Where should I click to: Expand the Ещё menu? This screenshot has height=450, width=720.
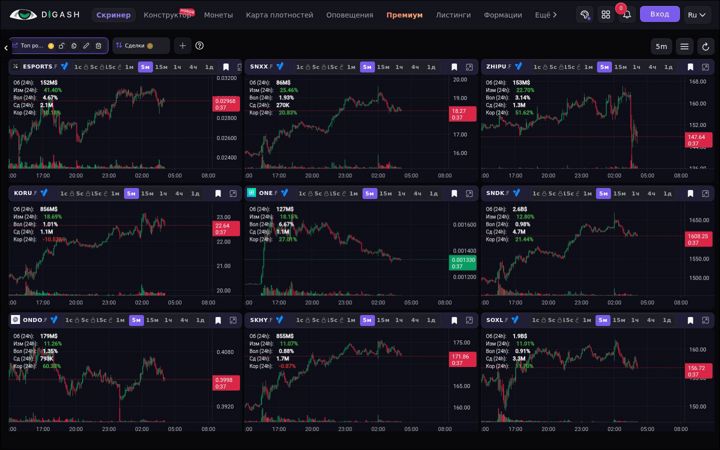pyautogui.click(x=546, y=15)
